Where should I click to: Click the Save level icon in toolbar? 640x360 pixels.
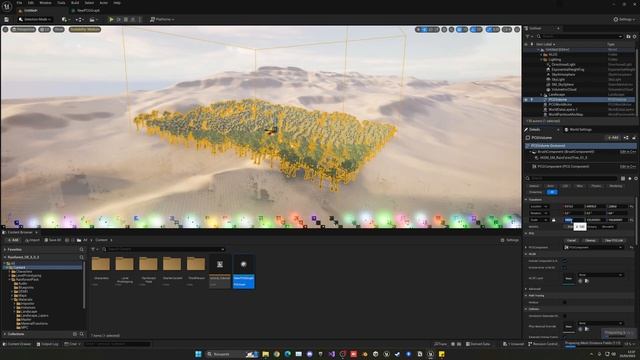click(7, 19)
